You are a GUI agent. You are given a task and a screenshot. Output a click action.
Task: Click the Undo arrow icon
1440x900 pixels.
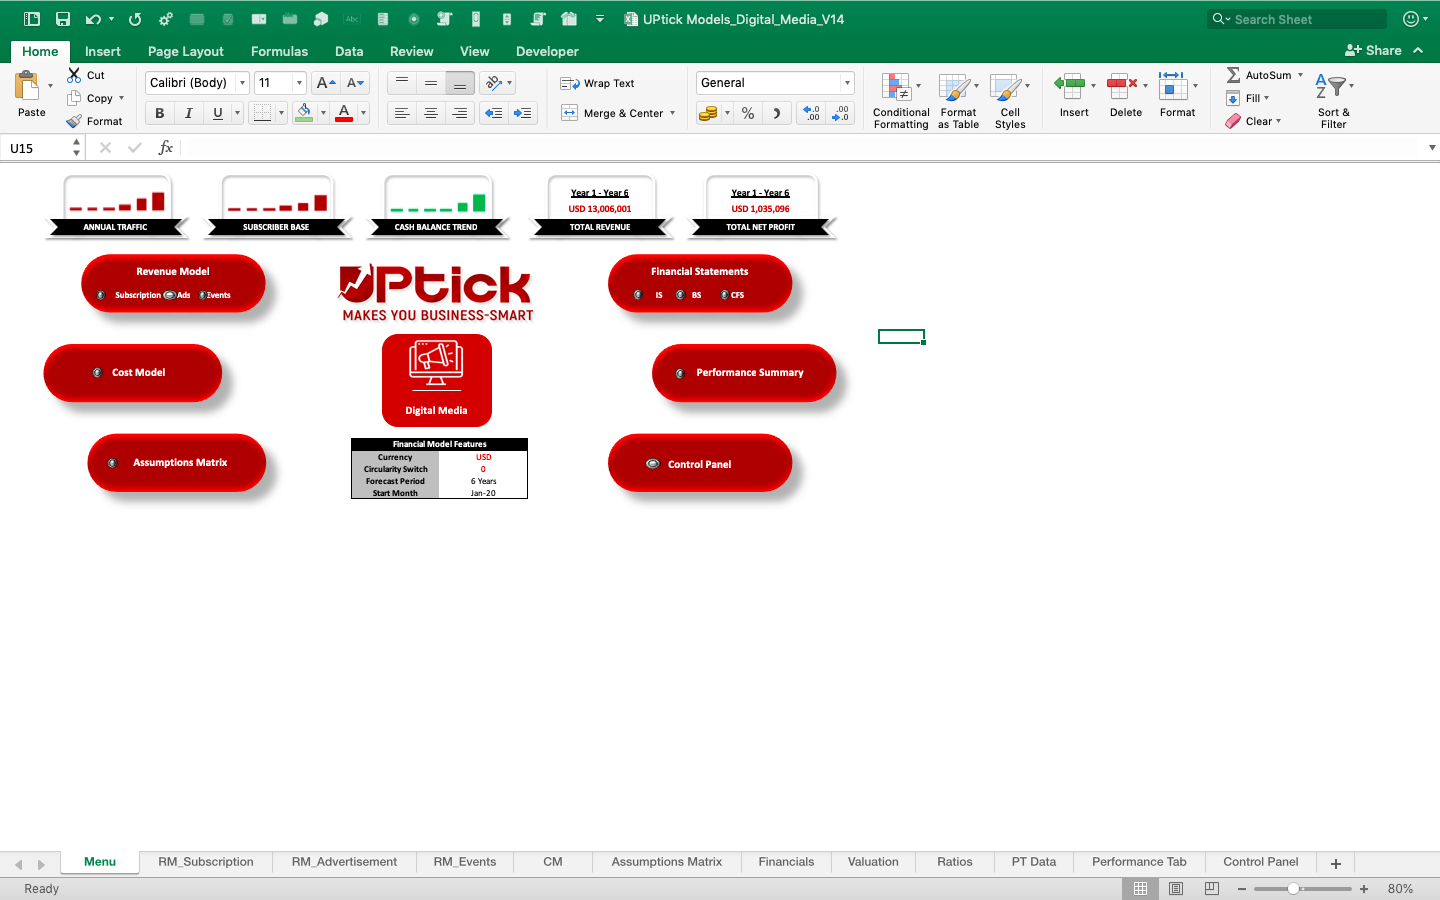point(93,19)
